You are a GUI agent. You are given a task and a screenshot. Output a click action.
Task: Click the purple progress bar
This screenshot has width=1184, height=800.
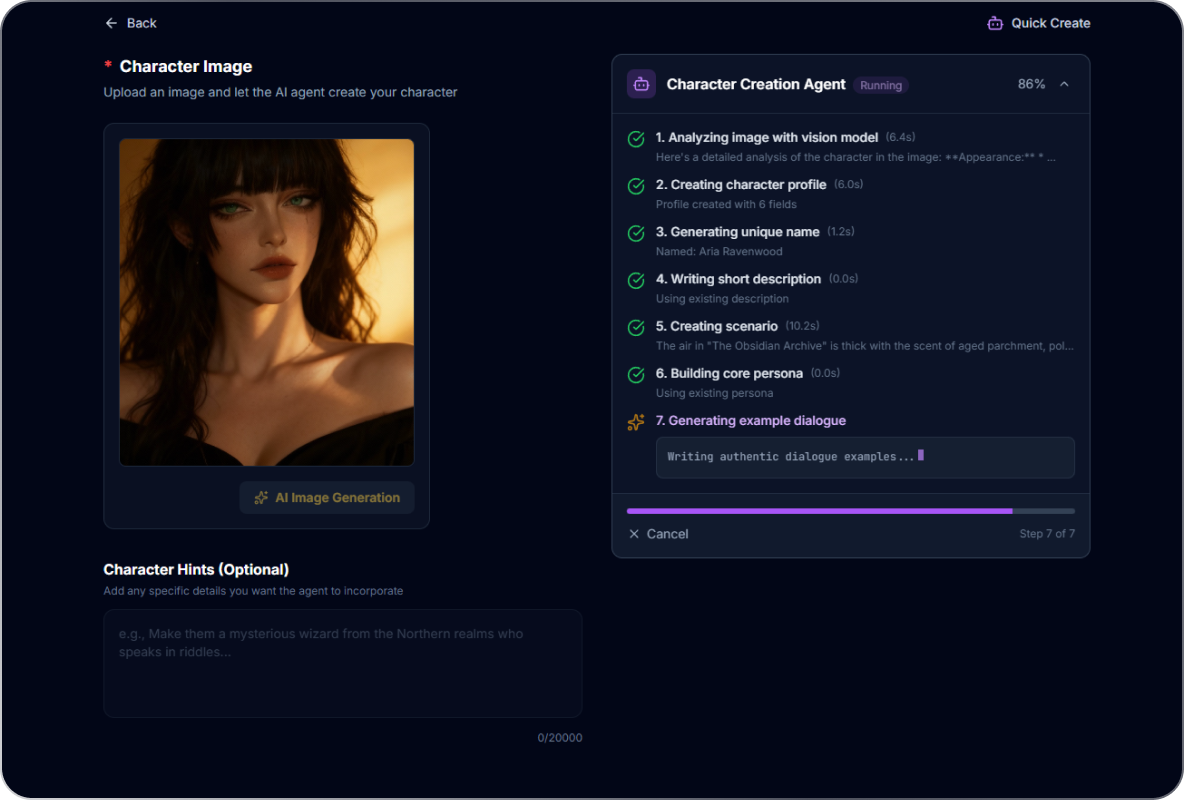pyautogui.click(x=819, y=511)
